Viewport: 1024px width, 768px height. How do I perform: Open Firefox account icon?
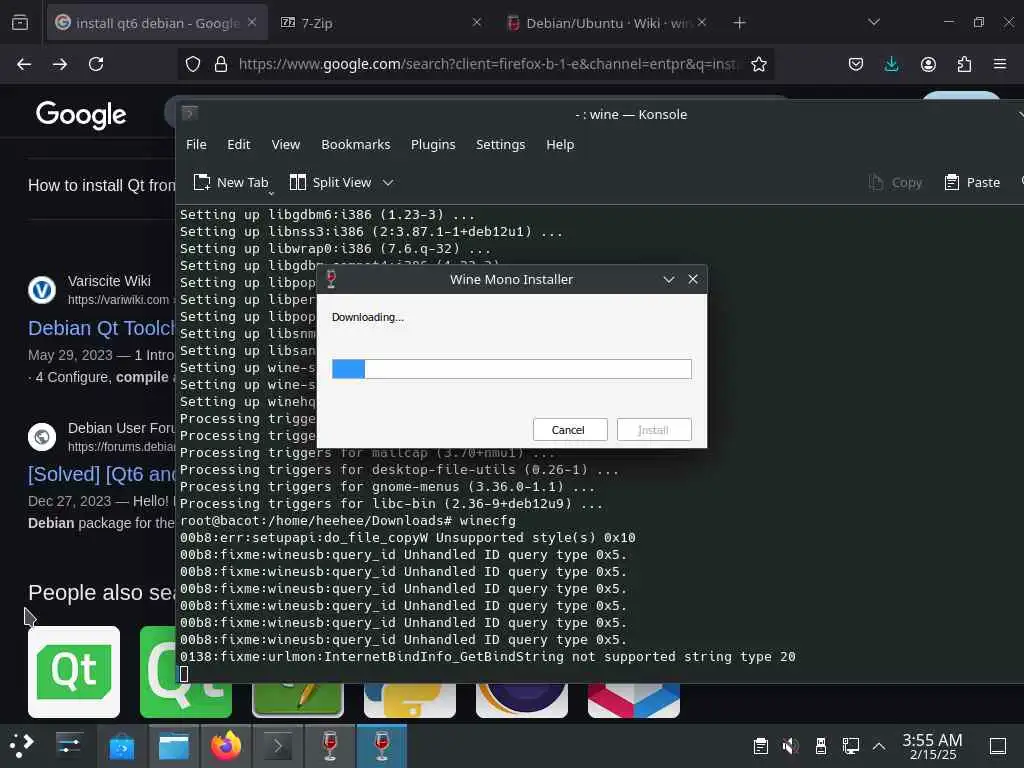(x=928, y=64)
